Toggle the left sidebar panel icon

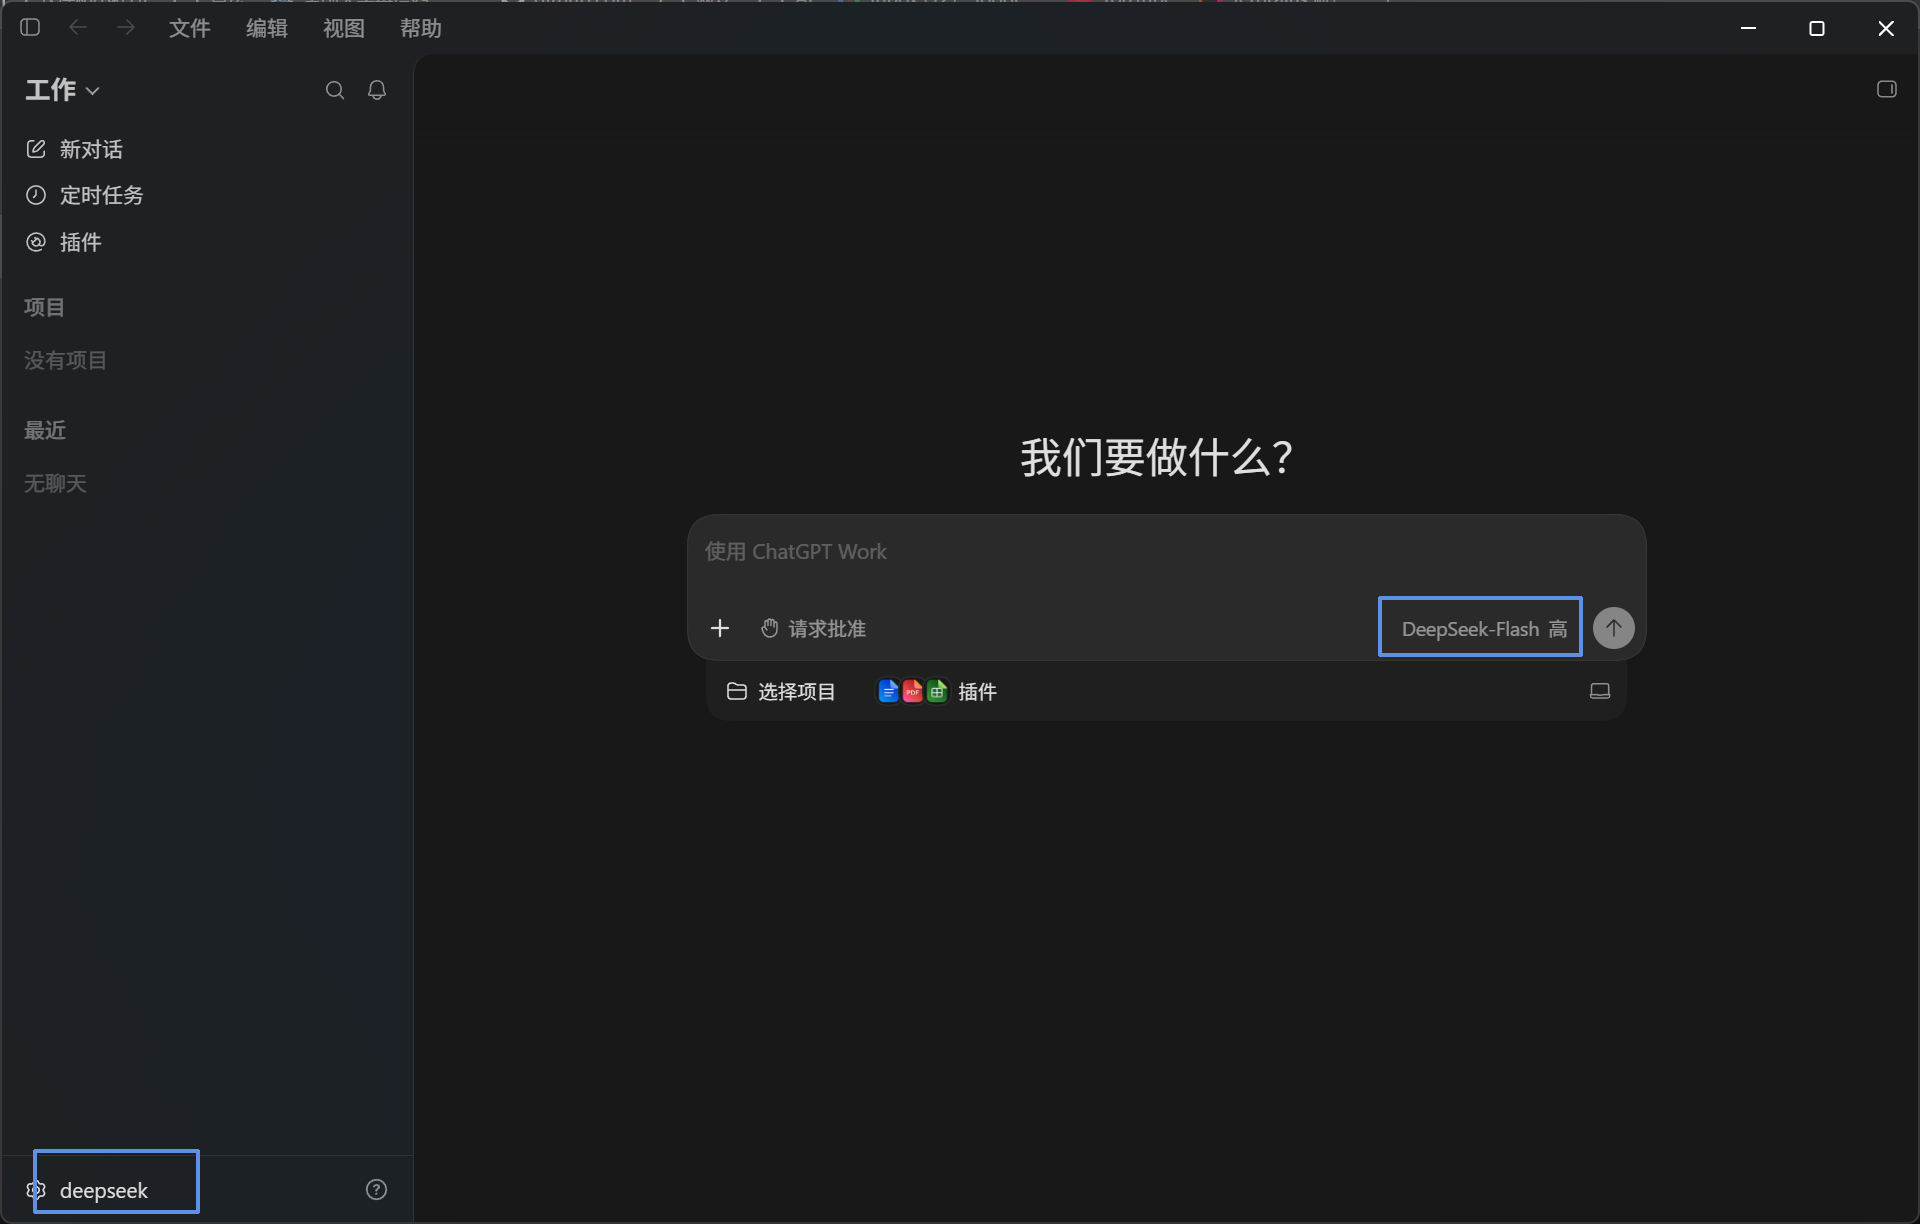point(30,28)
